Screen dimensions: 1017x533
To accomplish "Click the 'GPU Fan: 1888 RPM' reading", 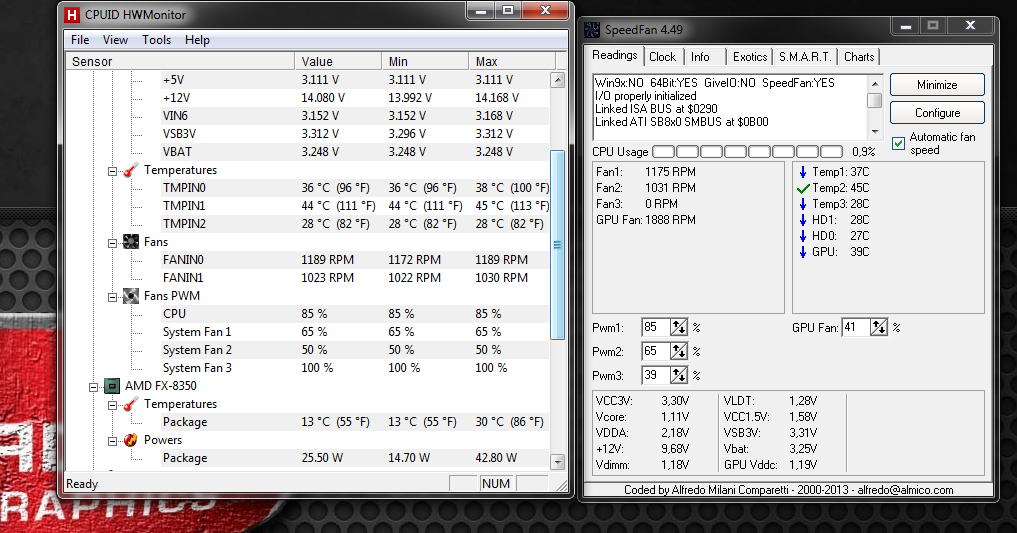I will (x=646, y=220).
